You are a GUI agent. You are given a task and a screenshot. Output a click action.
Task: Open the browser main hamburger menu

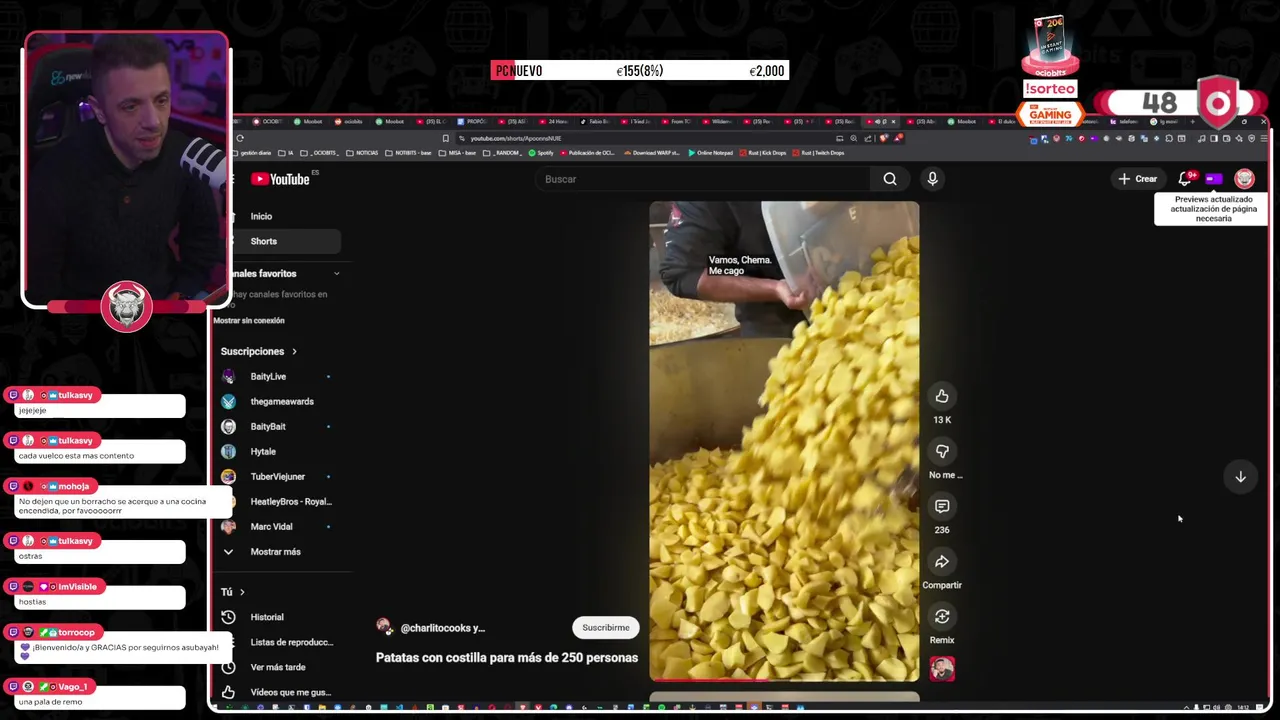1264,138
